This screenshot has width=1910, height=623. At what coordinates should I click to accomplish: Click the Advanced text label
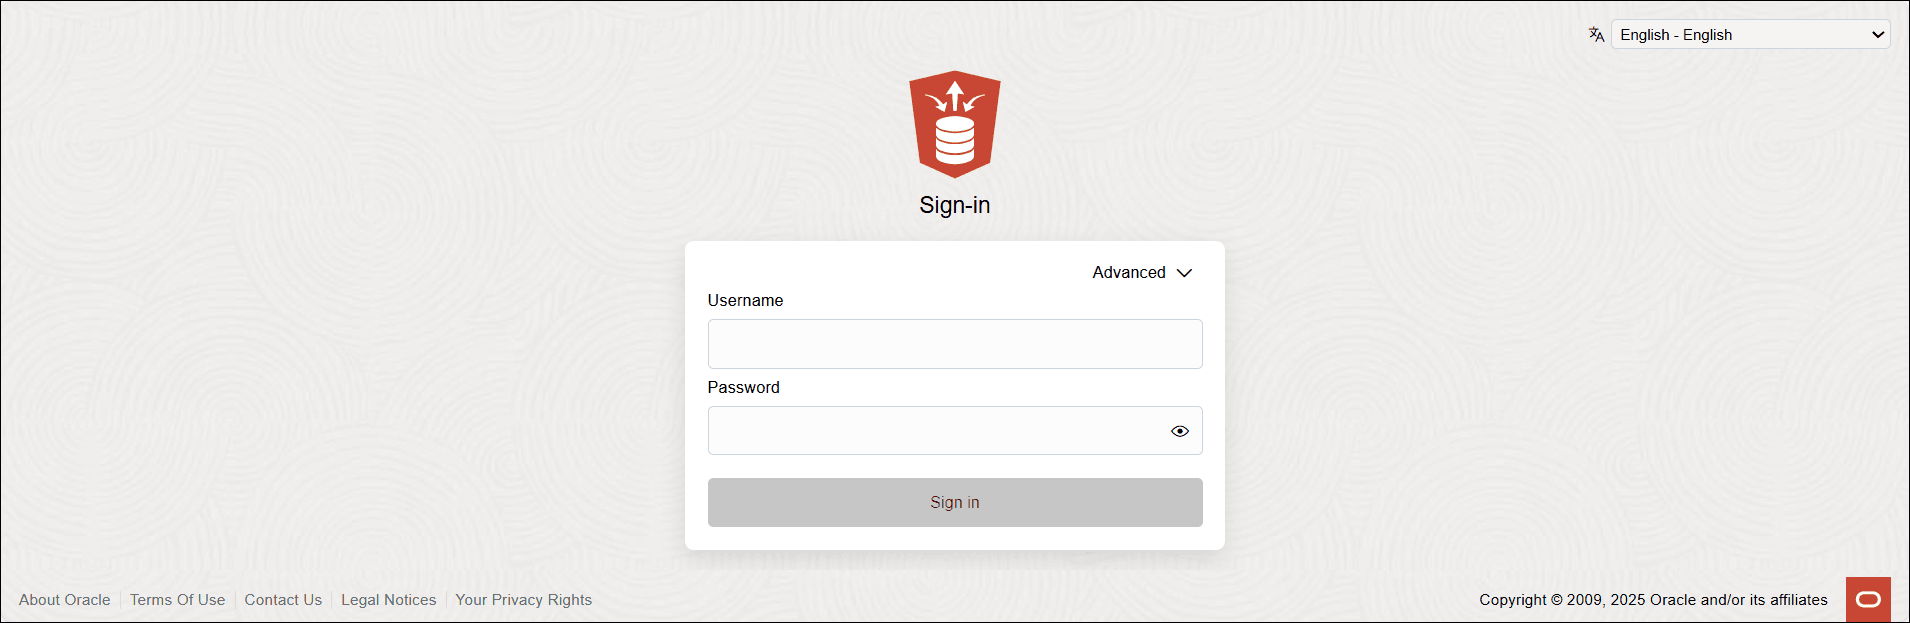1129,272
